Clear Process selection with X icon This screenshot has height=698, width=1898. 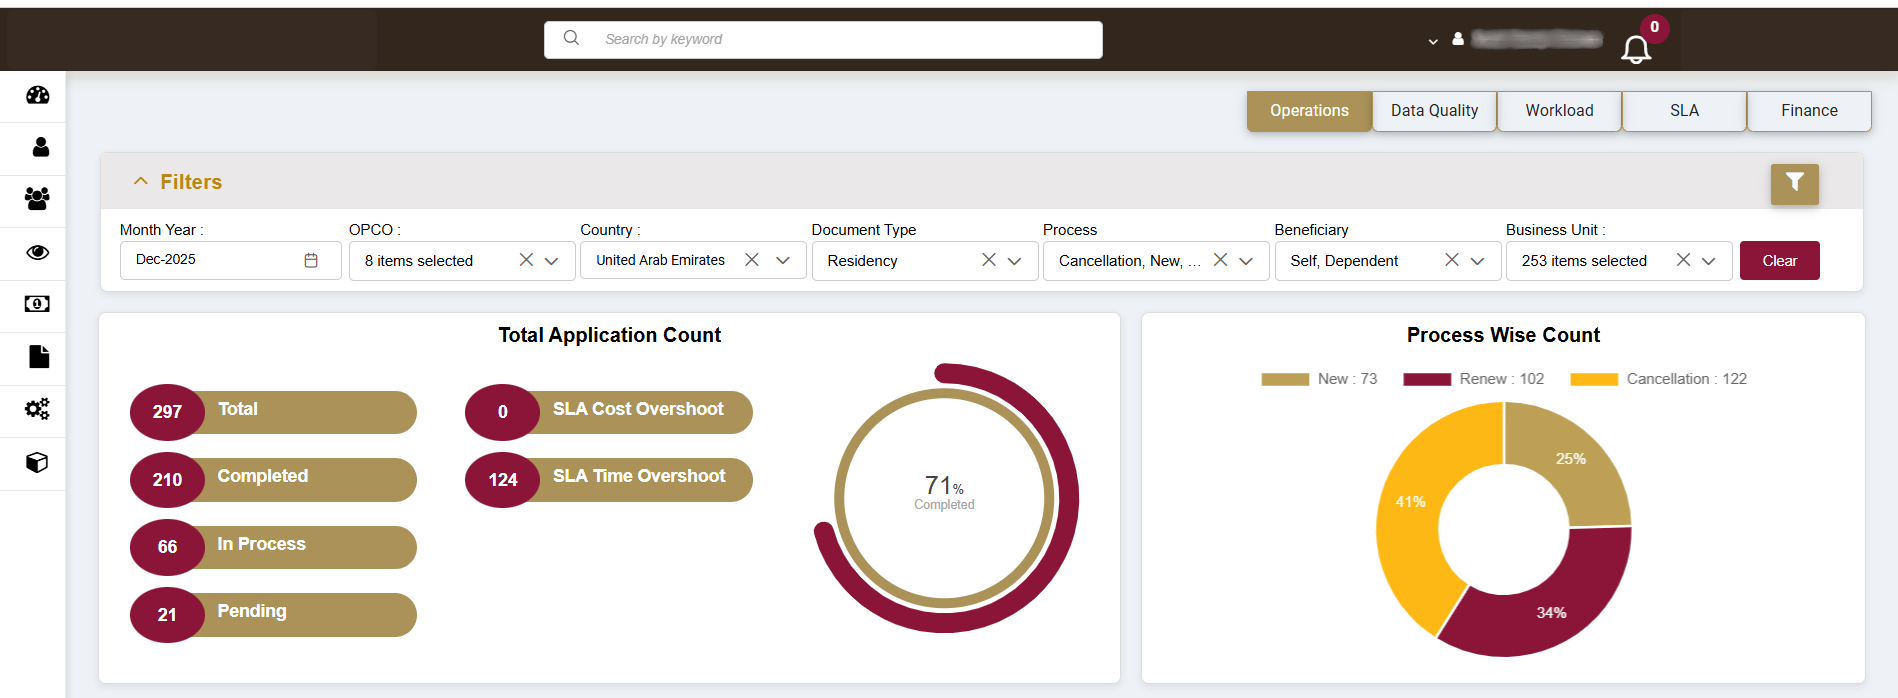coord(1220,260)
